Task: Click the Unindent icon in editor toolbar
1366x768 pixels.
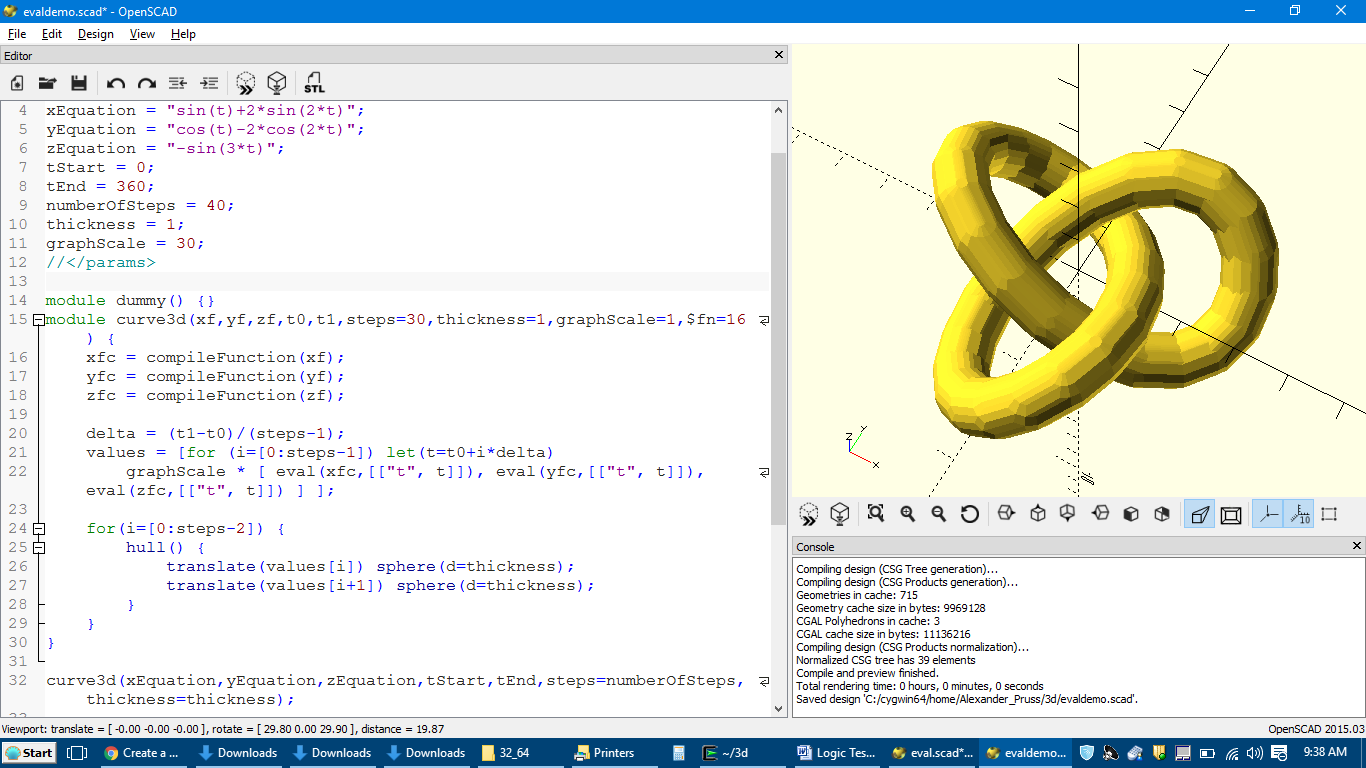Action: (178, 83)
